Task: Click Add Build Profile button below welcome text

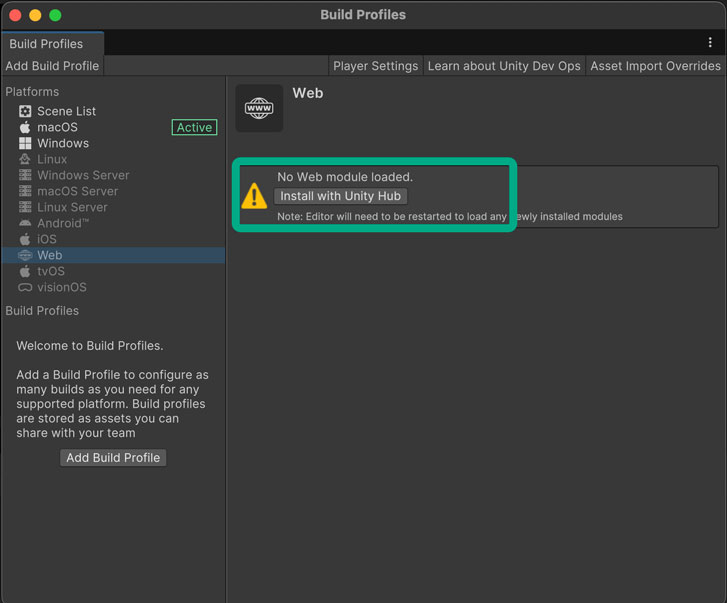Action: (113, 458)
